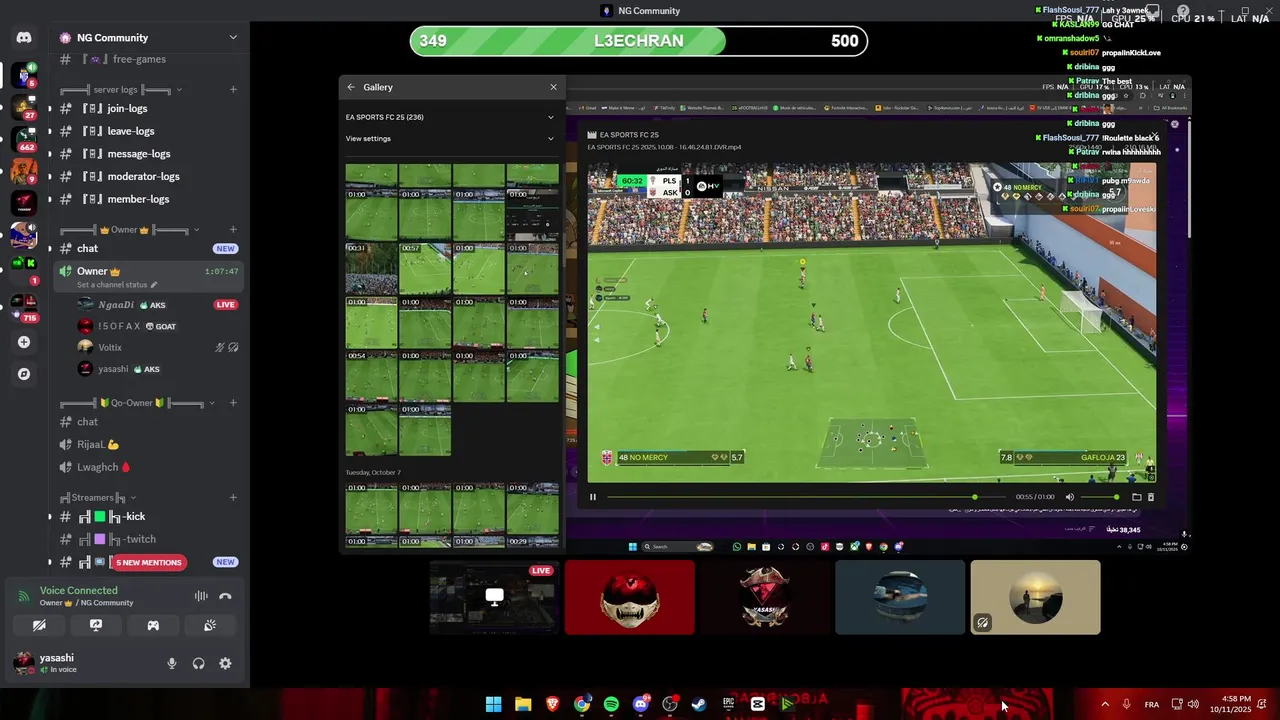
Task: Click Set a channel status link
Action: (117, 285)
